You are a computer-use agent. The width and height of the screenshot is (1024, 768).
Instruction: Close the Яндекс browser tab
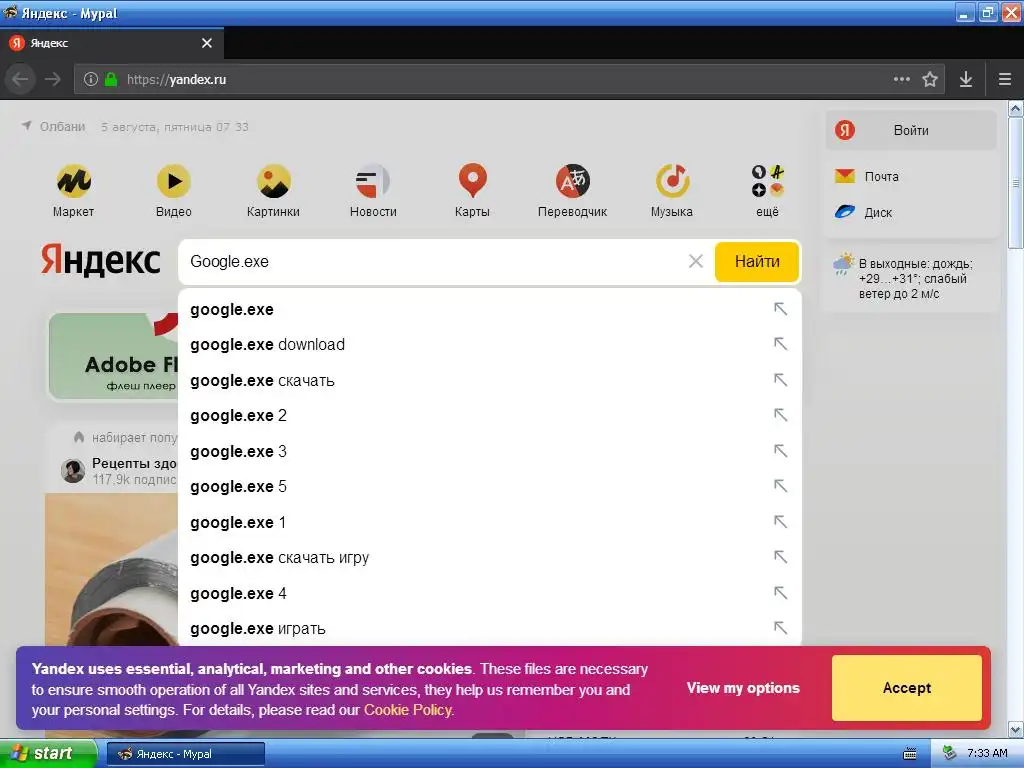(207, 43)
